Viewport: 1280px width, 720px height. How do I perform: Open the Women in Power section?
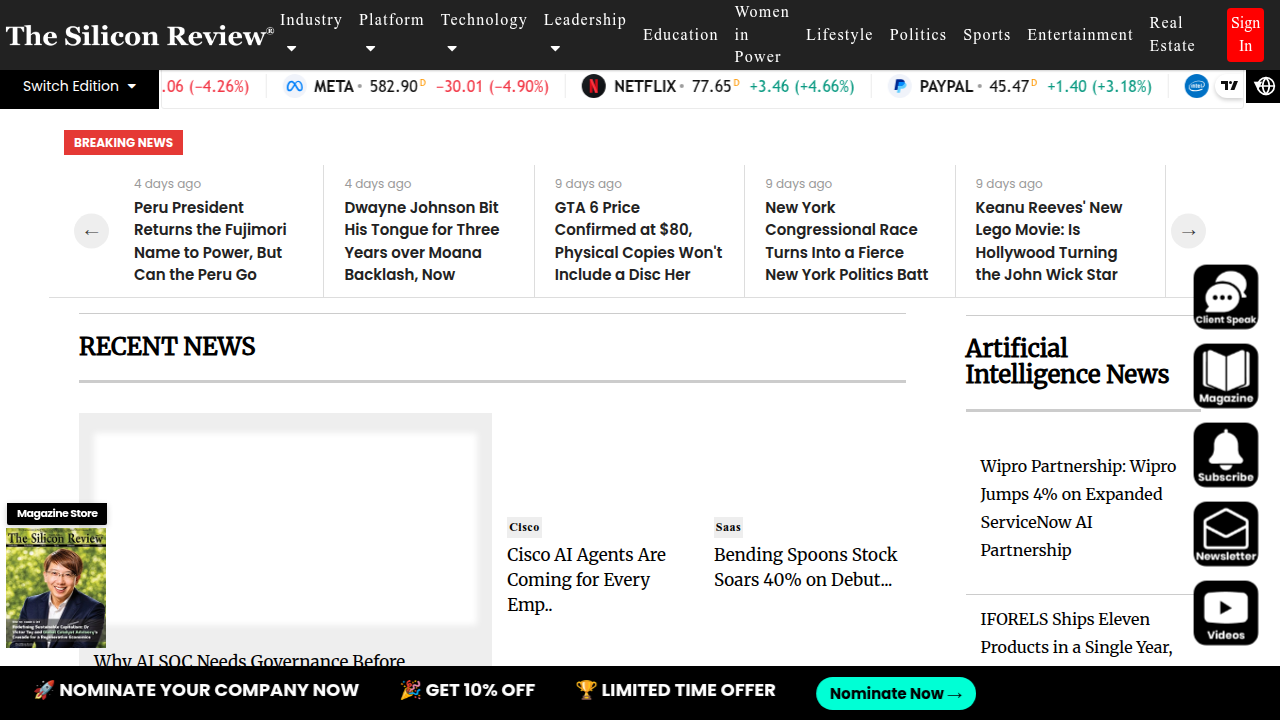point(762,35)
